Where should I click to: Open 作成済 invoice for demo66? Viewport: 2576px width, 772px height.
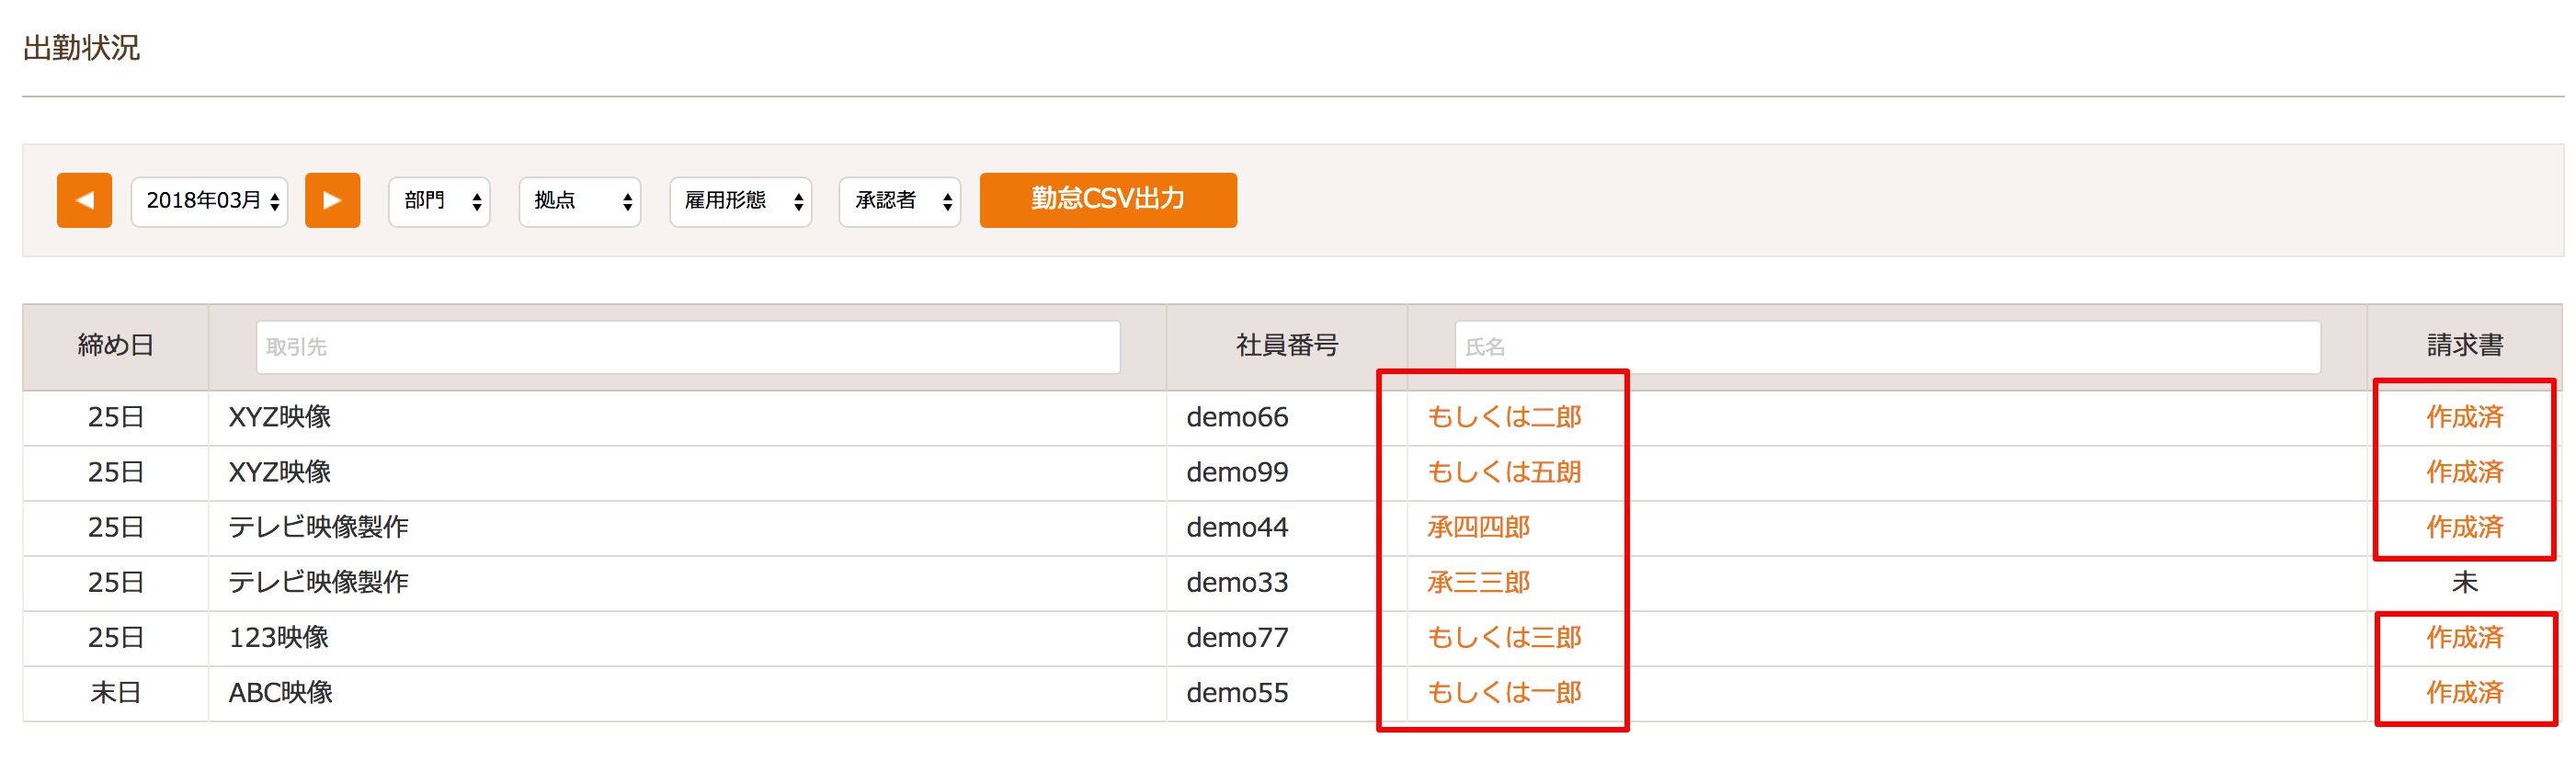(2464, 417)
